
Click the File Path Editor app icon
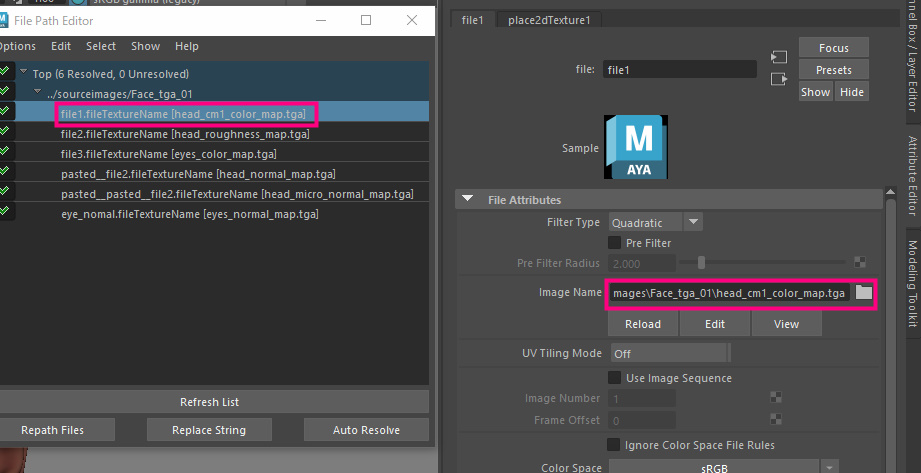click(4, 21)
